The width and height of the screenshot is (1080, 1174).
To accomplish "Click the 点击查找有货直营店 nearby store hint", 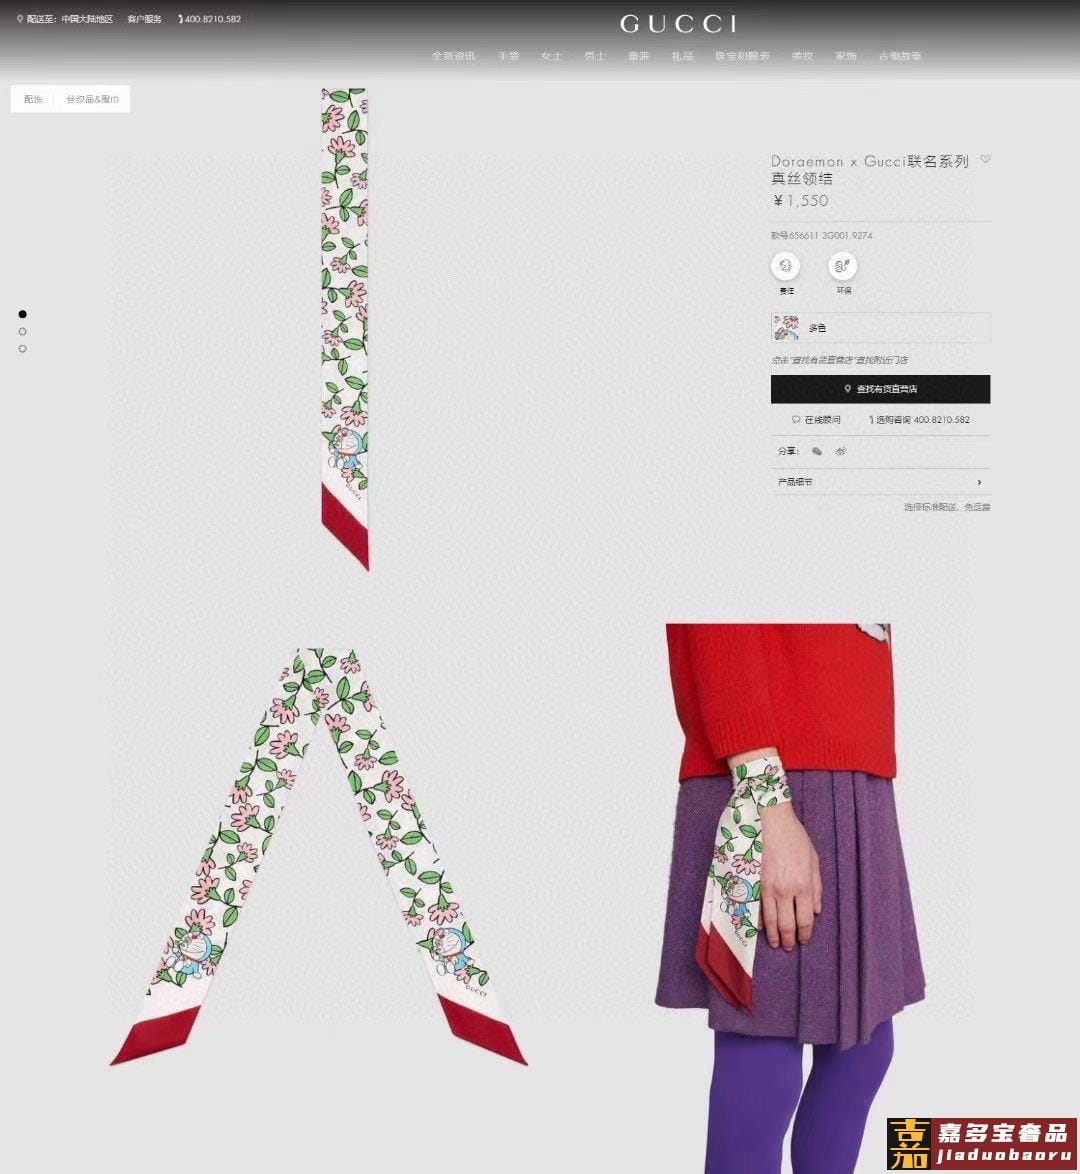I will click(840, 360).
